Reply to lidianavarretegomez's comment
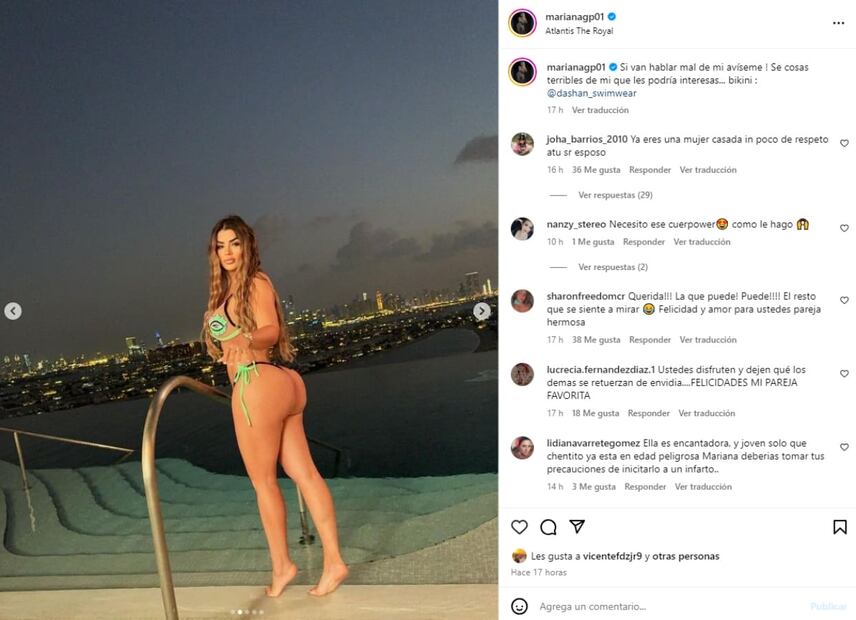This screenshot has width=856, height=620. [645, 486]
